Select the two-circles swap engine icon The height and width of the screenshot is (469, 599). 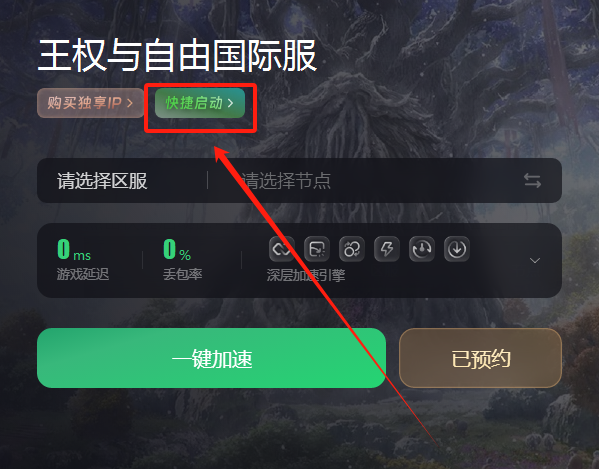click(x=352, y=249)
